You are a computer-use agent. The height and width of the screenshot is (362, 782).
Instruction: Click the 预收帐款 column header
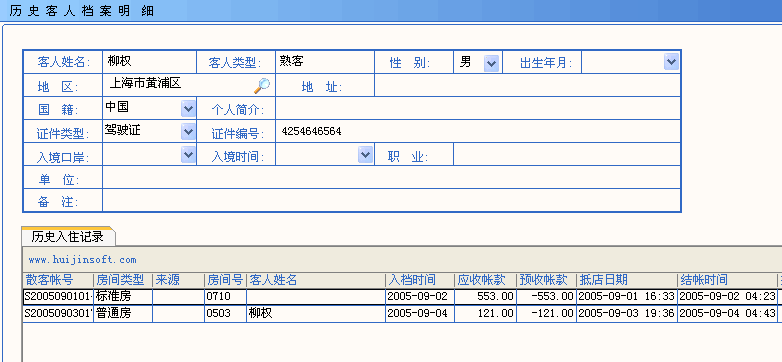click(x=546, y=280)
